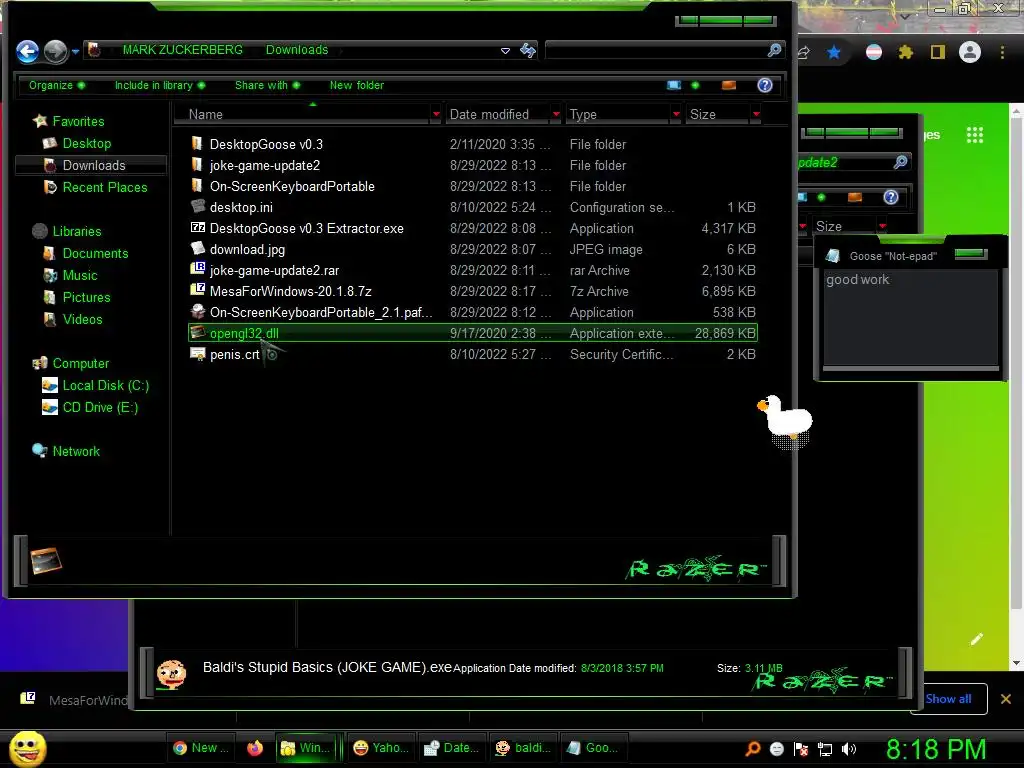The width and height of the screenshot is (1024, 768).
Task: Open Type column filter dropdown
Action: coord(676,114)
